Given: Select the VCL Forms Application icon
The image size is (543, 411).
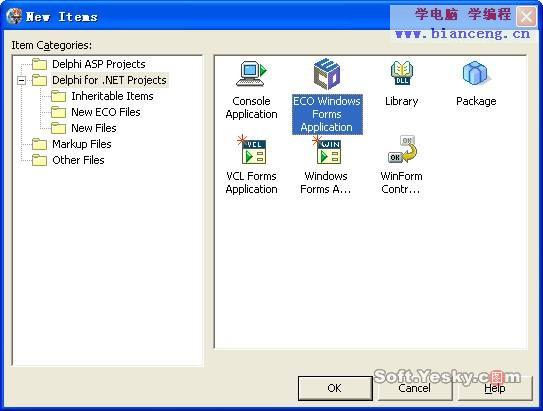Looking at the screenshot, I should tap(252, 150).
